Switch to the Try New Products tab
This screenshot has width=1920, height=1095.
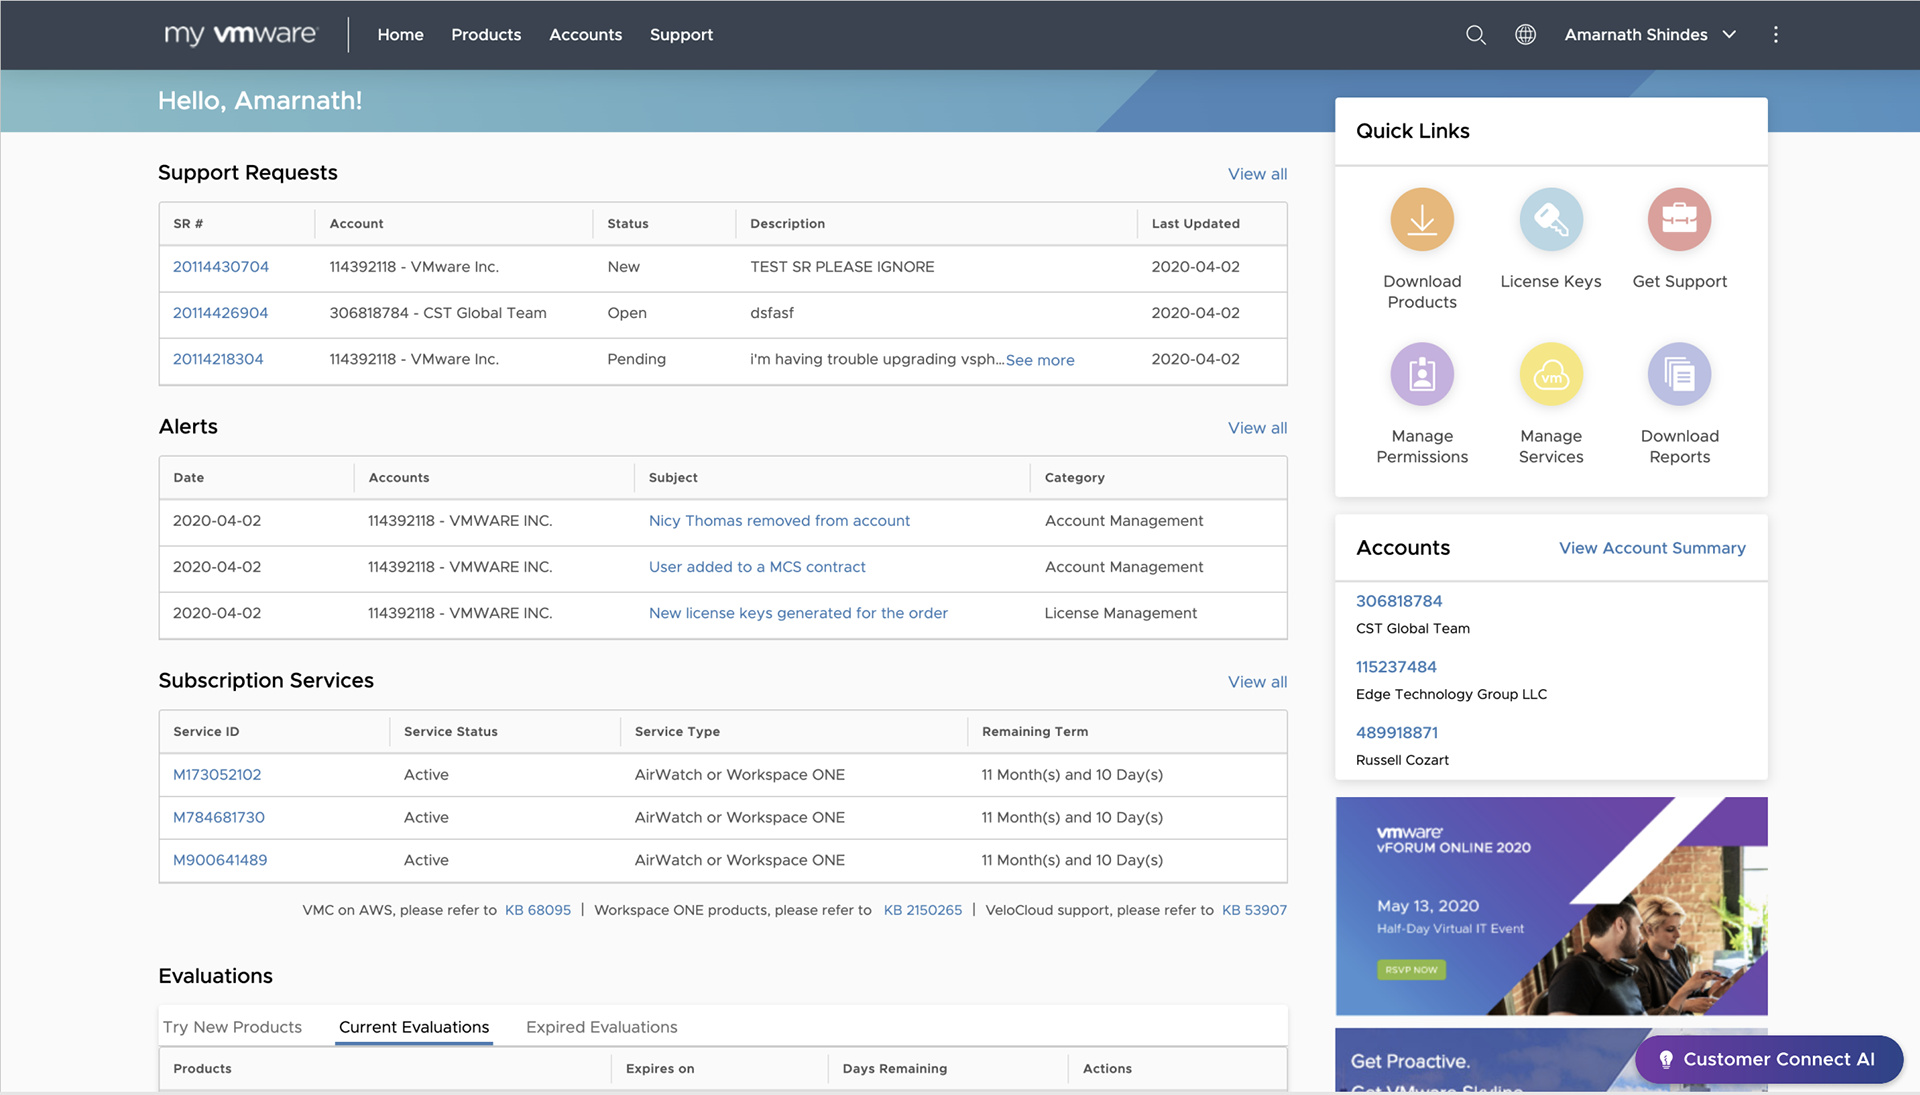(232, 1027)
